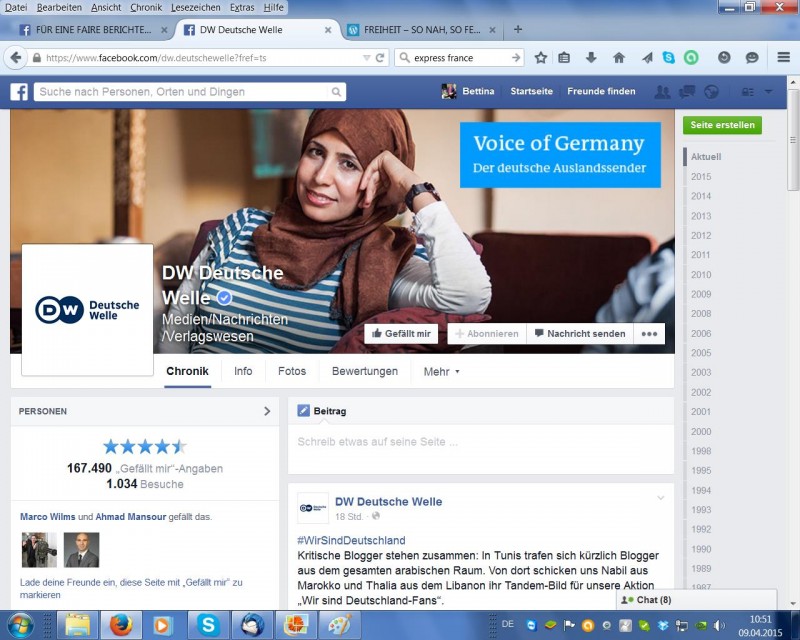Open Facebook notifications globe icon

711,92
